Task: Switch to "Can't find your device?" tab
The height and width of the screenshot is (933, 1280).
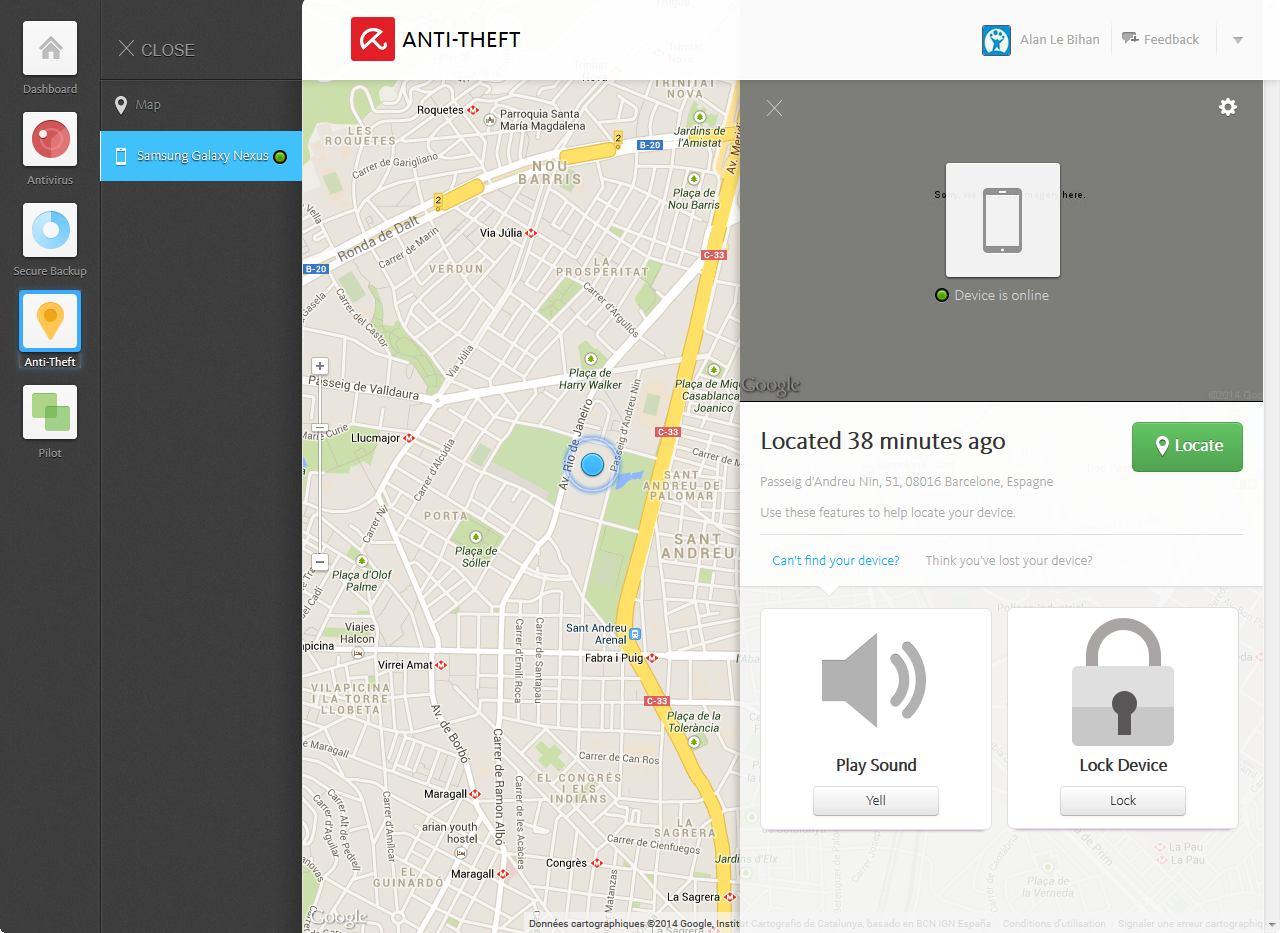Action: 836,561
